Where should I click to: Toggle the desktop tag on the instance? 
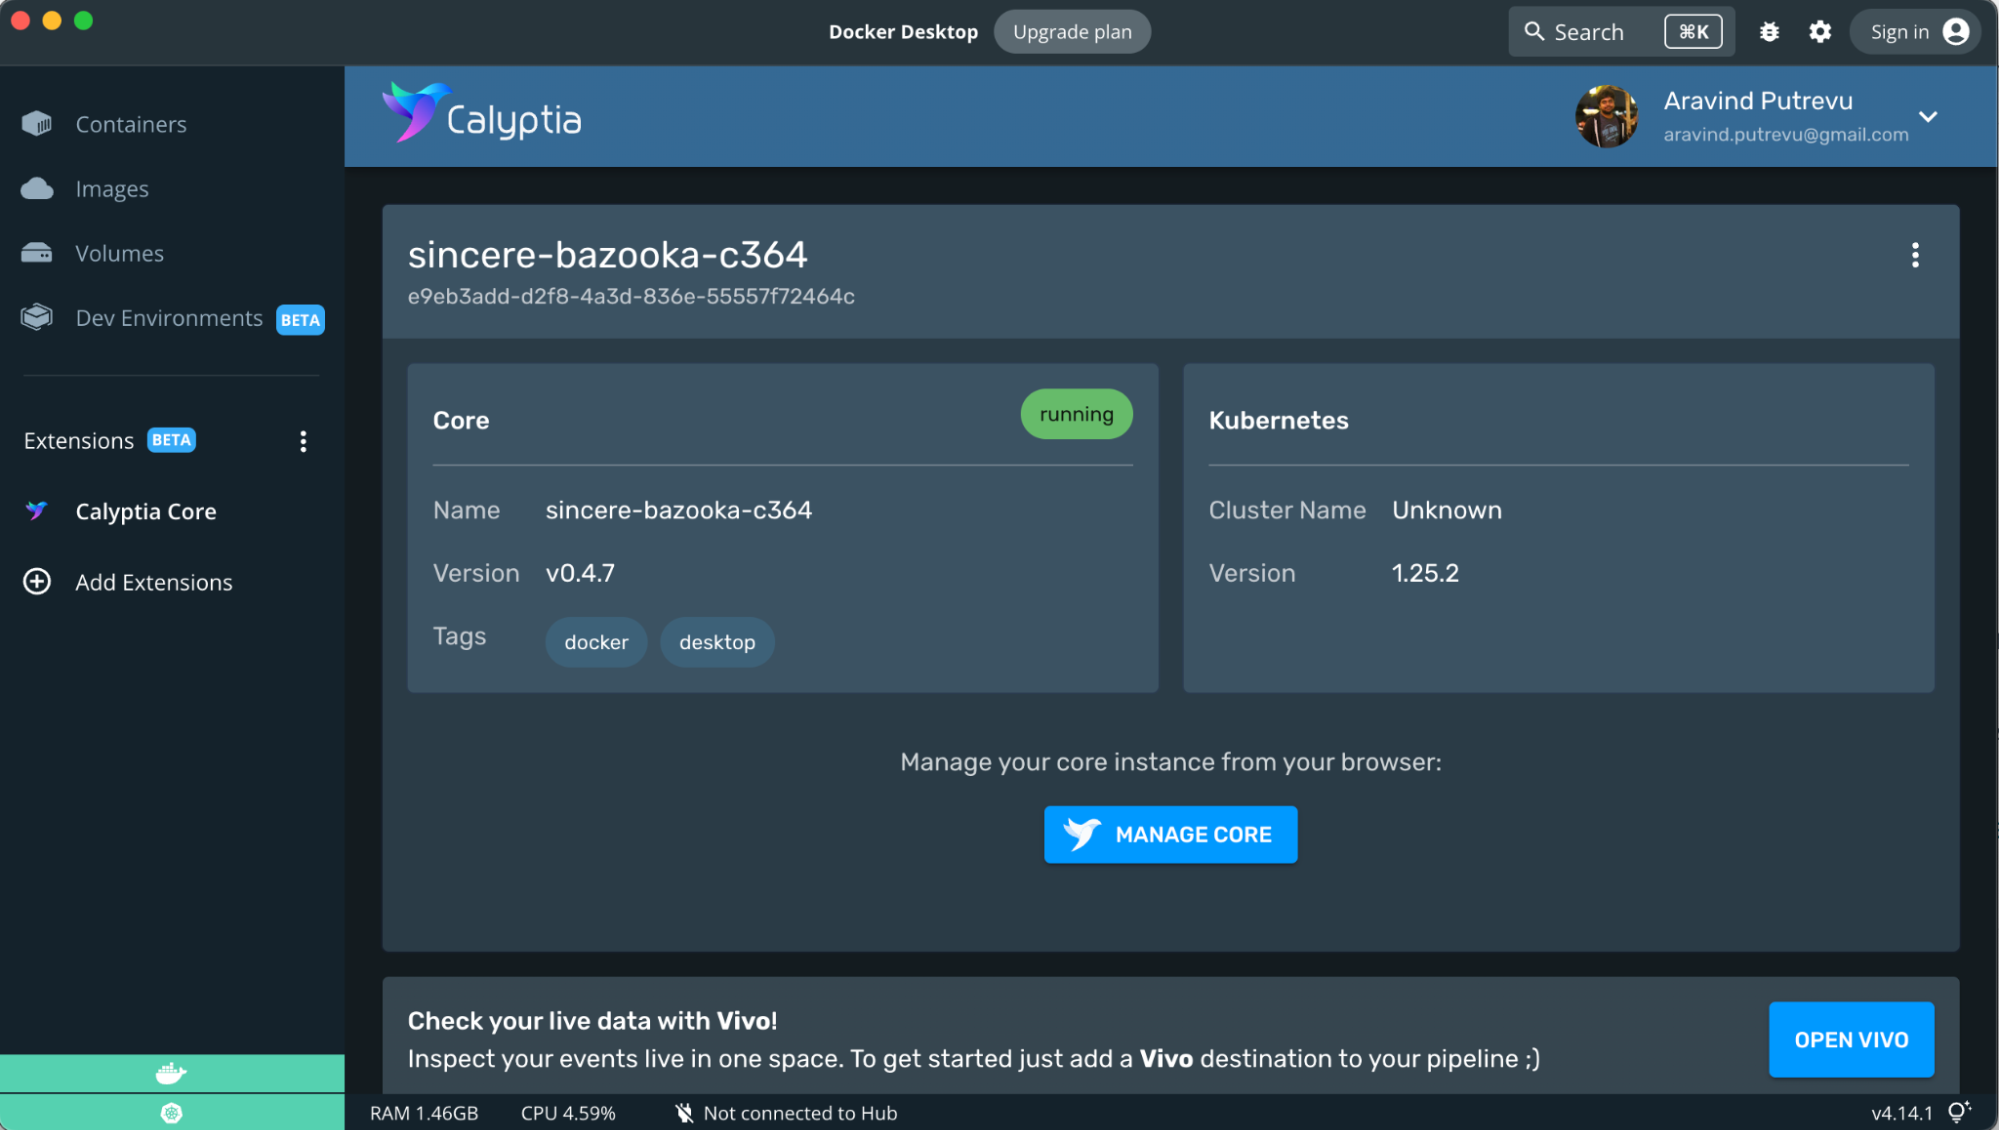[x=715, y=641]
